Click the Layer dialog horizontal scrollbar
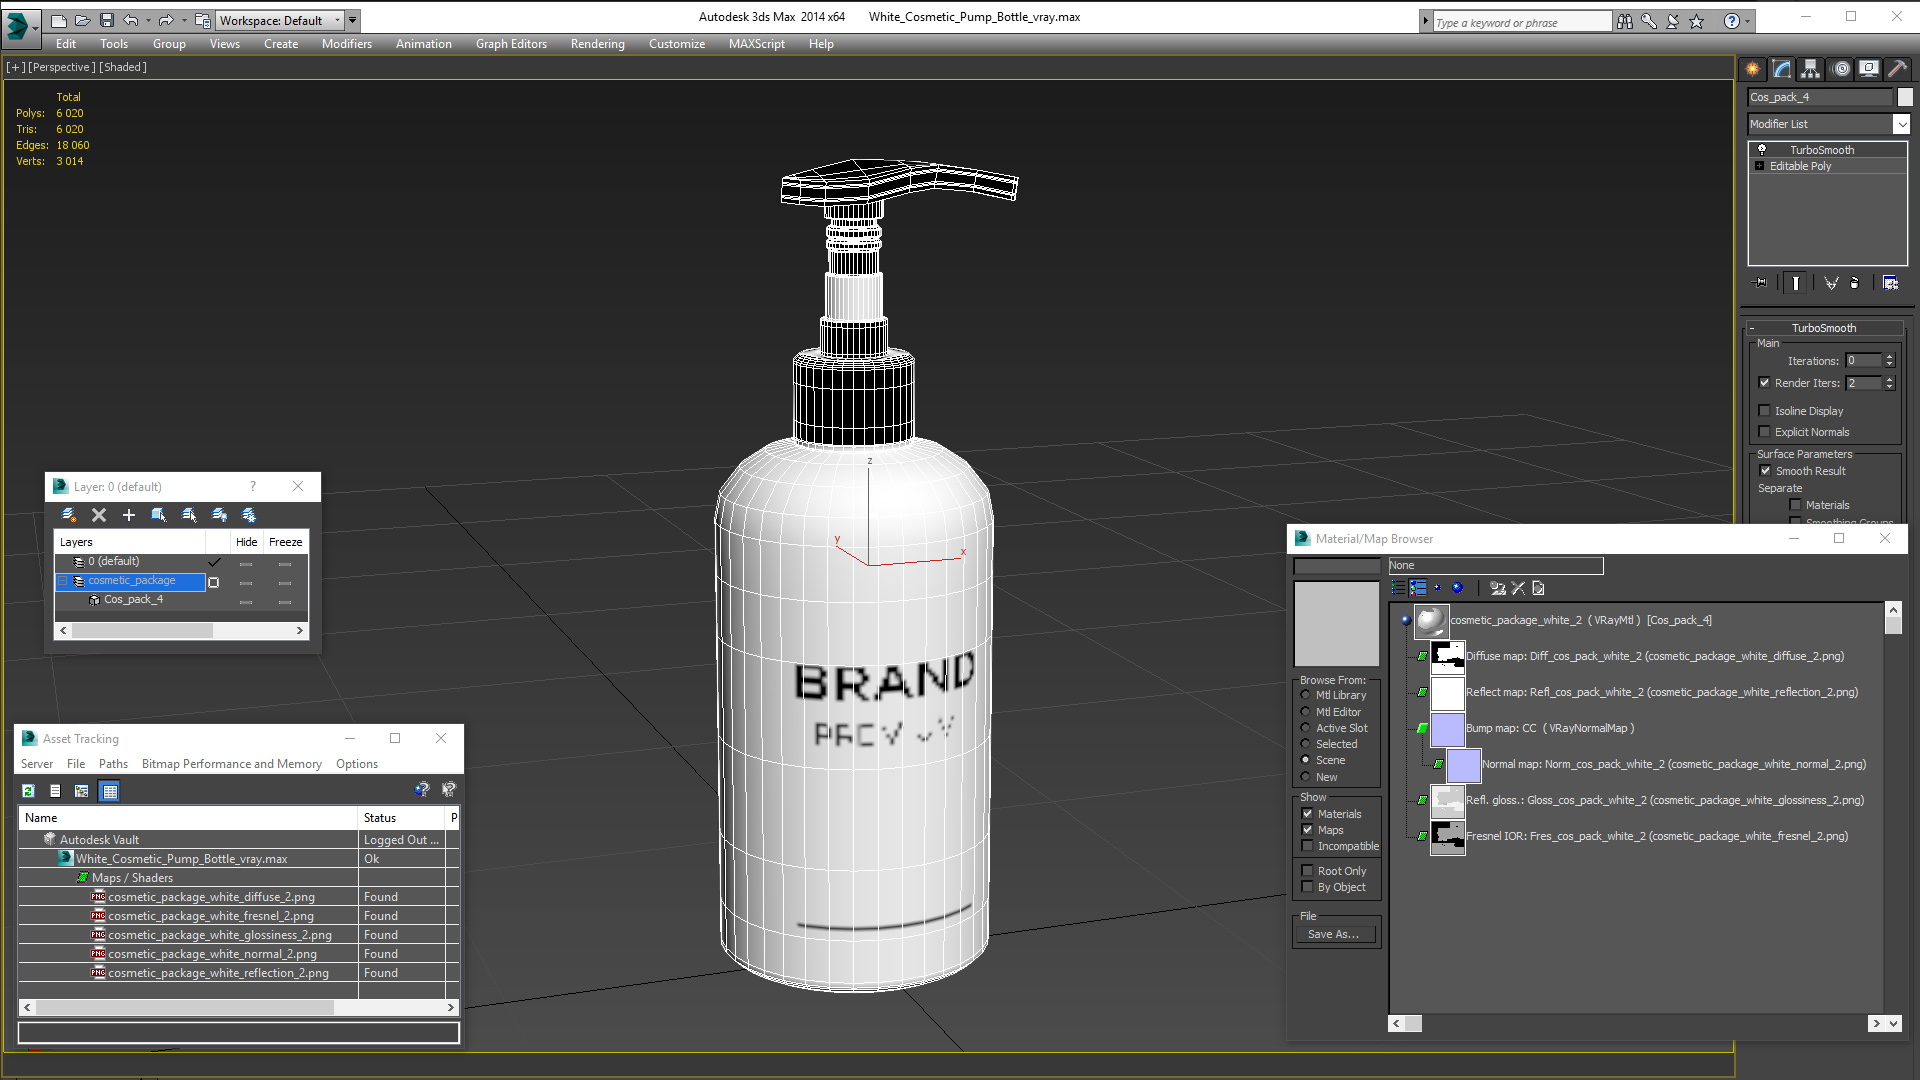 click(181, 631)
